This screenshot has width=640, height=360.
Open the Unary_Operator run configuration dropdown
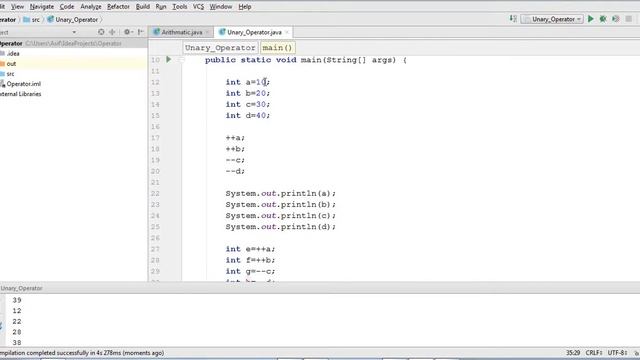pyautogui.click(x=552, y=19)
